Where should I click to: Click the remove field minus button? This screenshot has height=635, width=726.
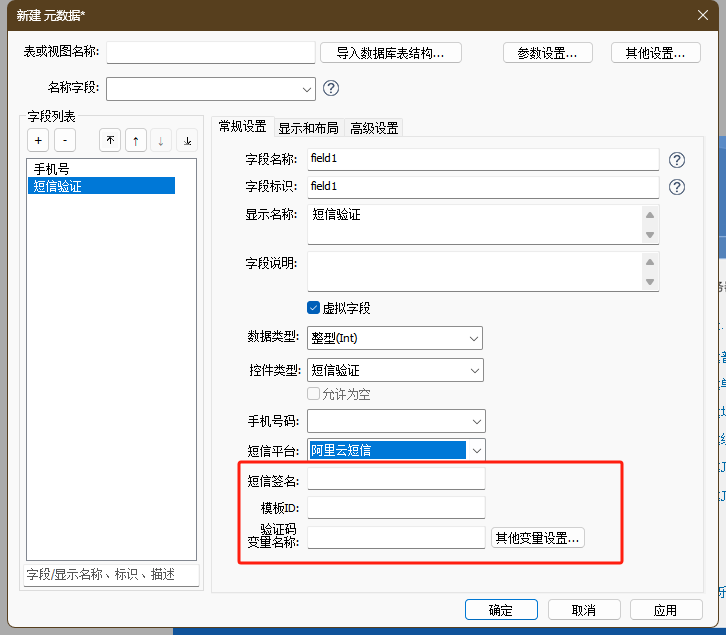(x=64, y=141)
